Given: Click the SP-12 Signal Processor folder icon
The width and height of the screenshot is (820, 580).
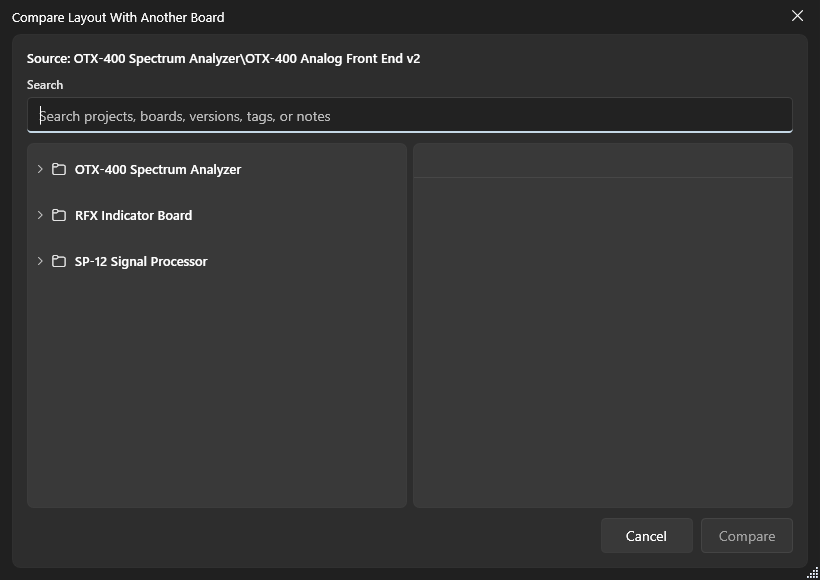Looking at the screenshot, I should click(x=59, y=261).
